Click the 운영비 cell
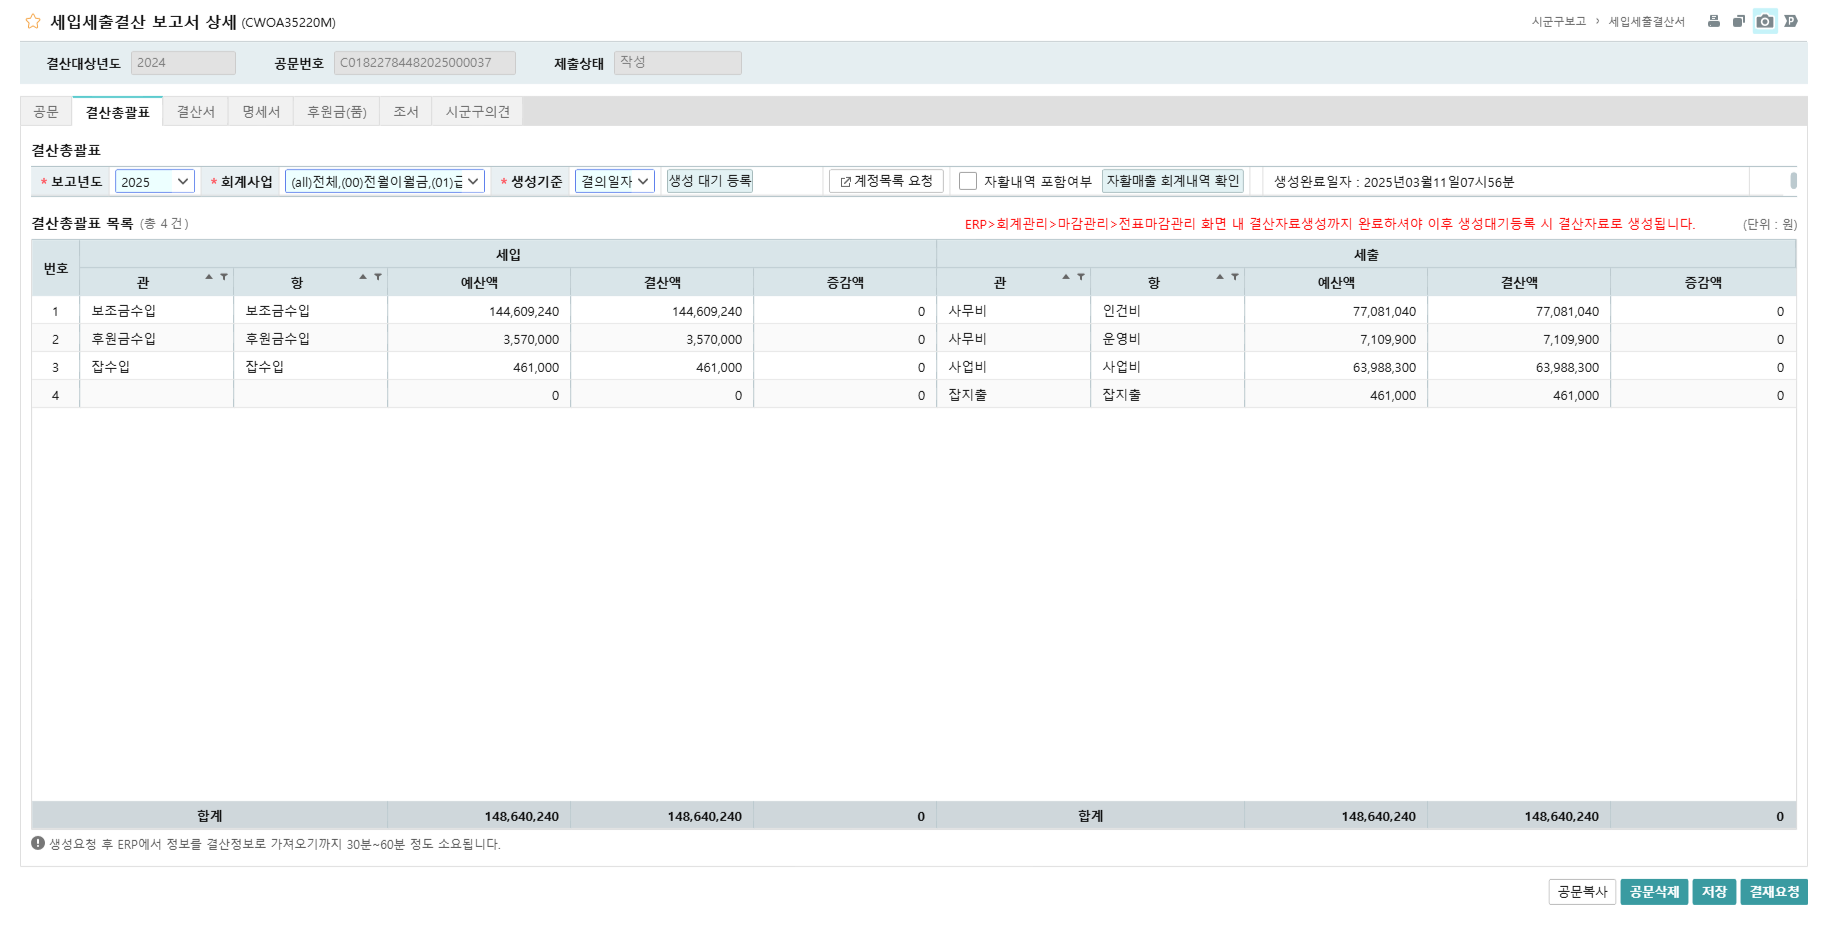1828x925 pixels. [1168, 339]
